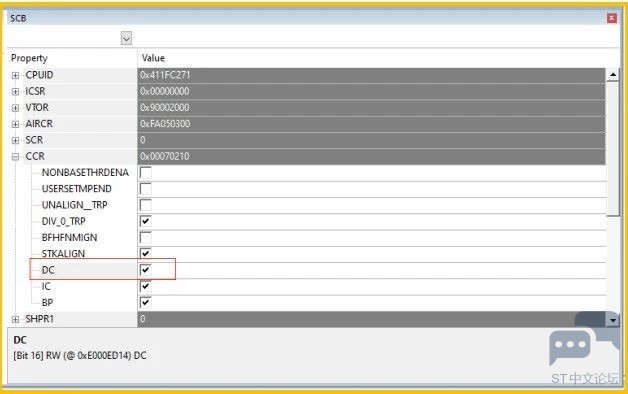Select the CPUID property row label
The image size is (628, 394).
pos(39,75)
